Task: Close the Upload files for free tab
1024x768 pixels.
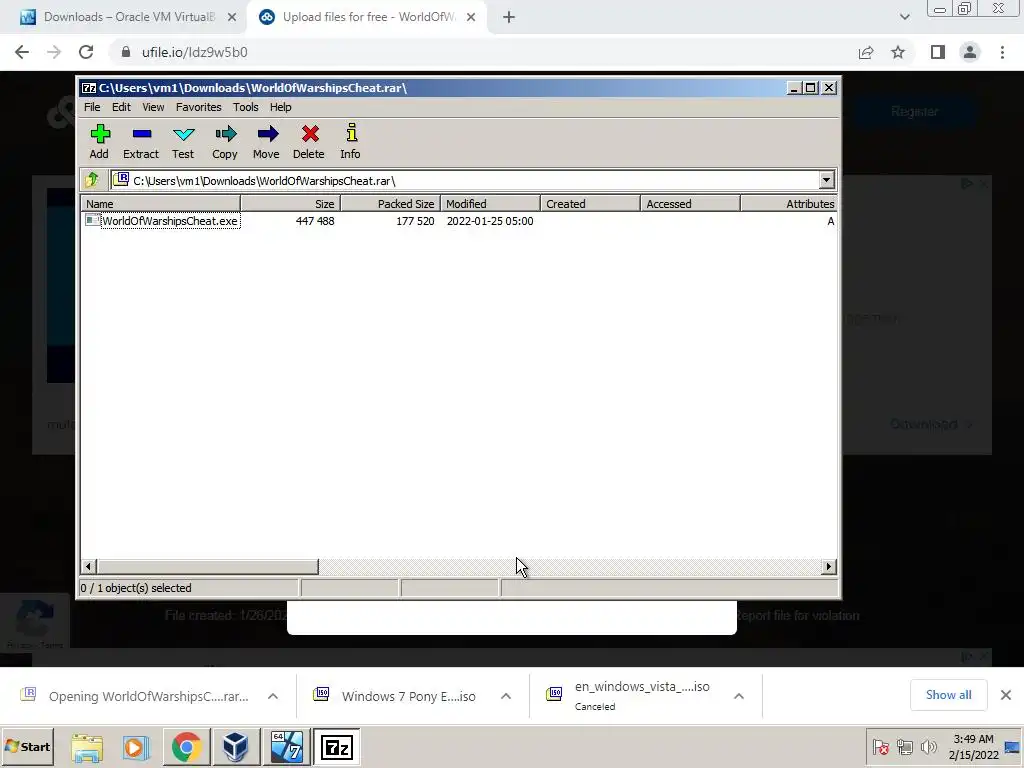Action: coord(471,17)
